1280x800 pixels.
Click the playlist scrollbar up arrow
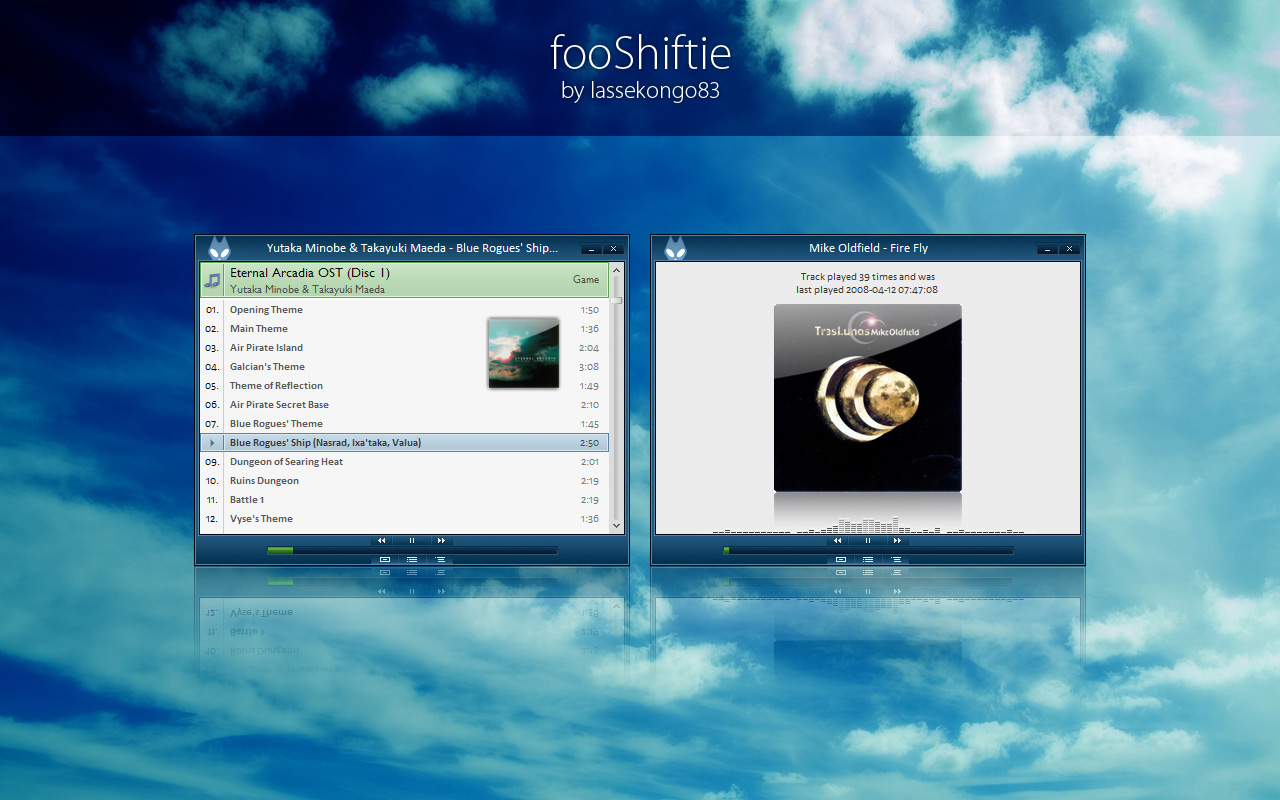click(617, 268)
